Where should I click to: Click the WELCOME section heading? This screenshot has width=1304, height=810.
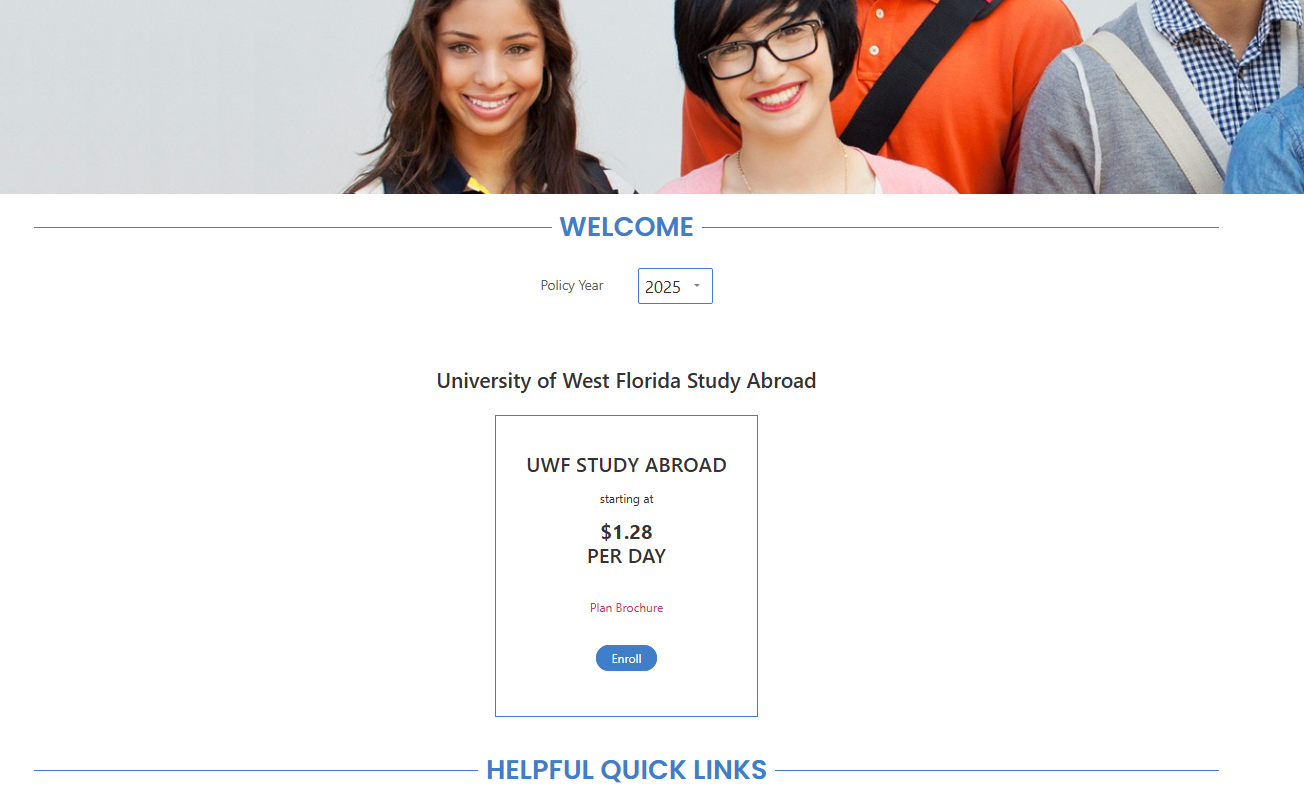(x=626, y=227)
